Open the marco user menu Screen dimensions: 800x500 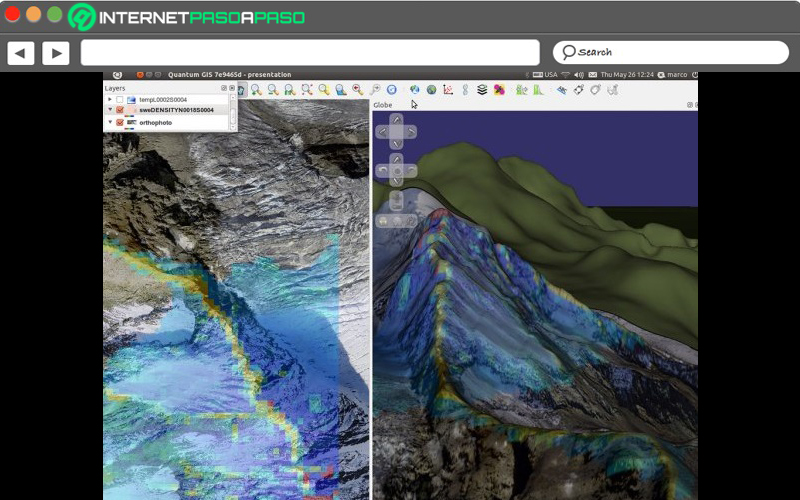point(672,75)
